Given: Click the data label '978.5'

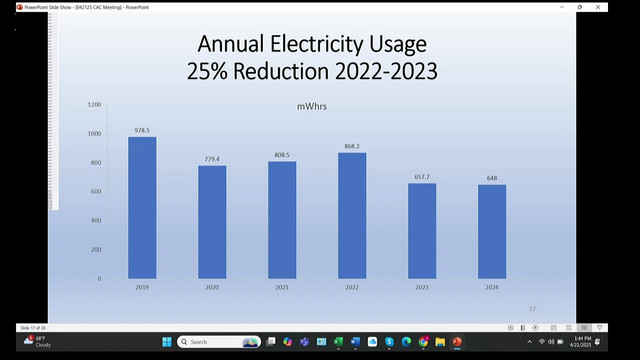Looking at the screenshot, I should [x=142, y=131].
